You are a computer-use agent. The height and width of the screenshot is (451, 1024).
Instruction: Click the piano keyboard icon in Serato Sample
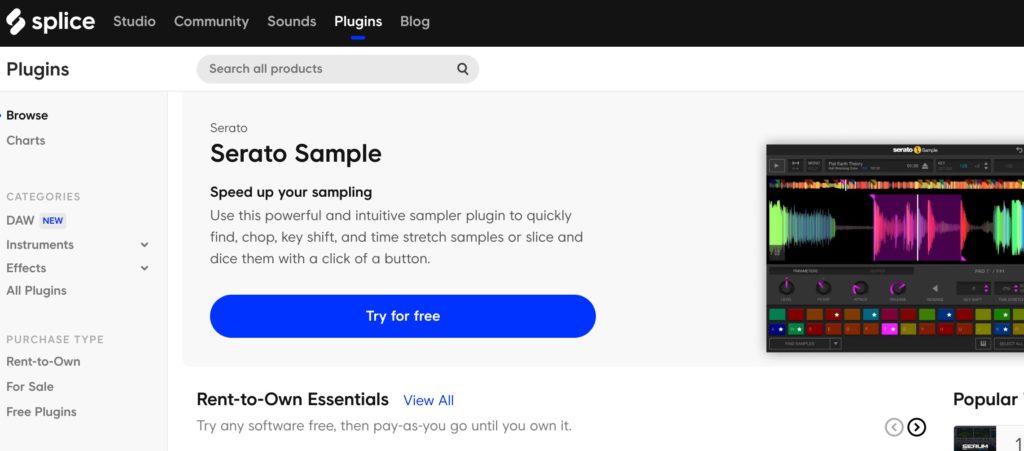(984, 344)
